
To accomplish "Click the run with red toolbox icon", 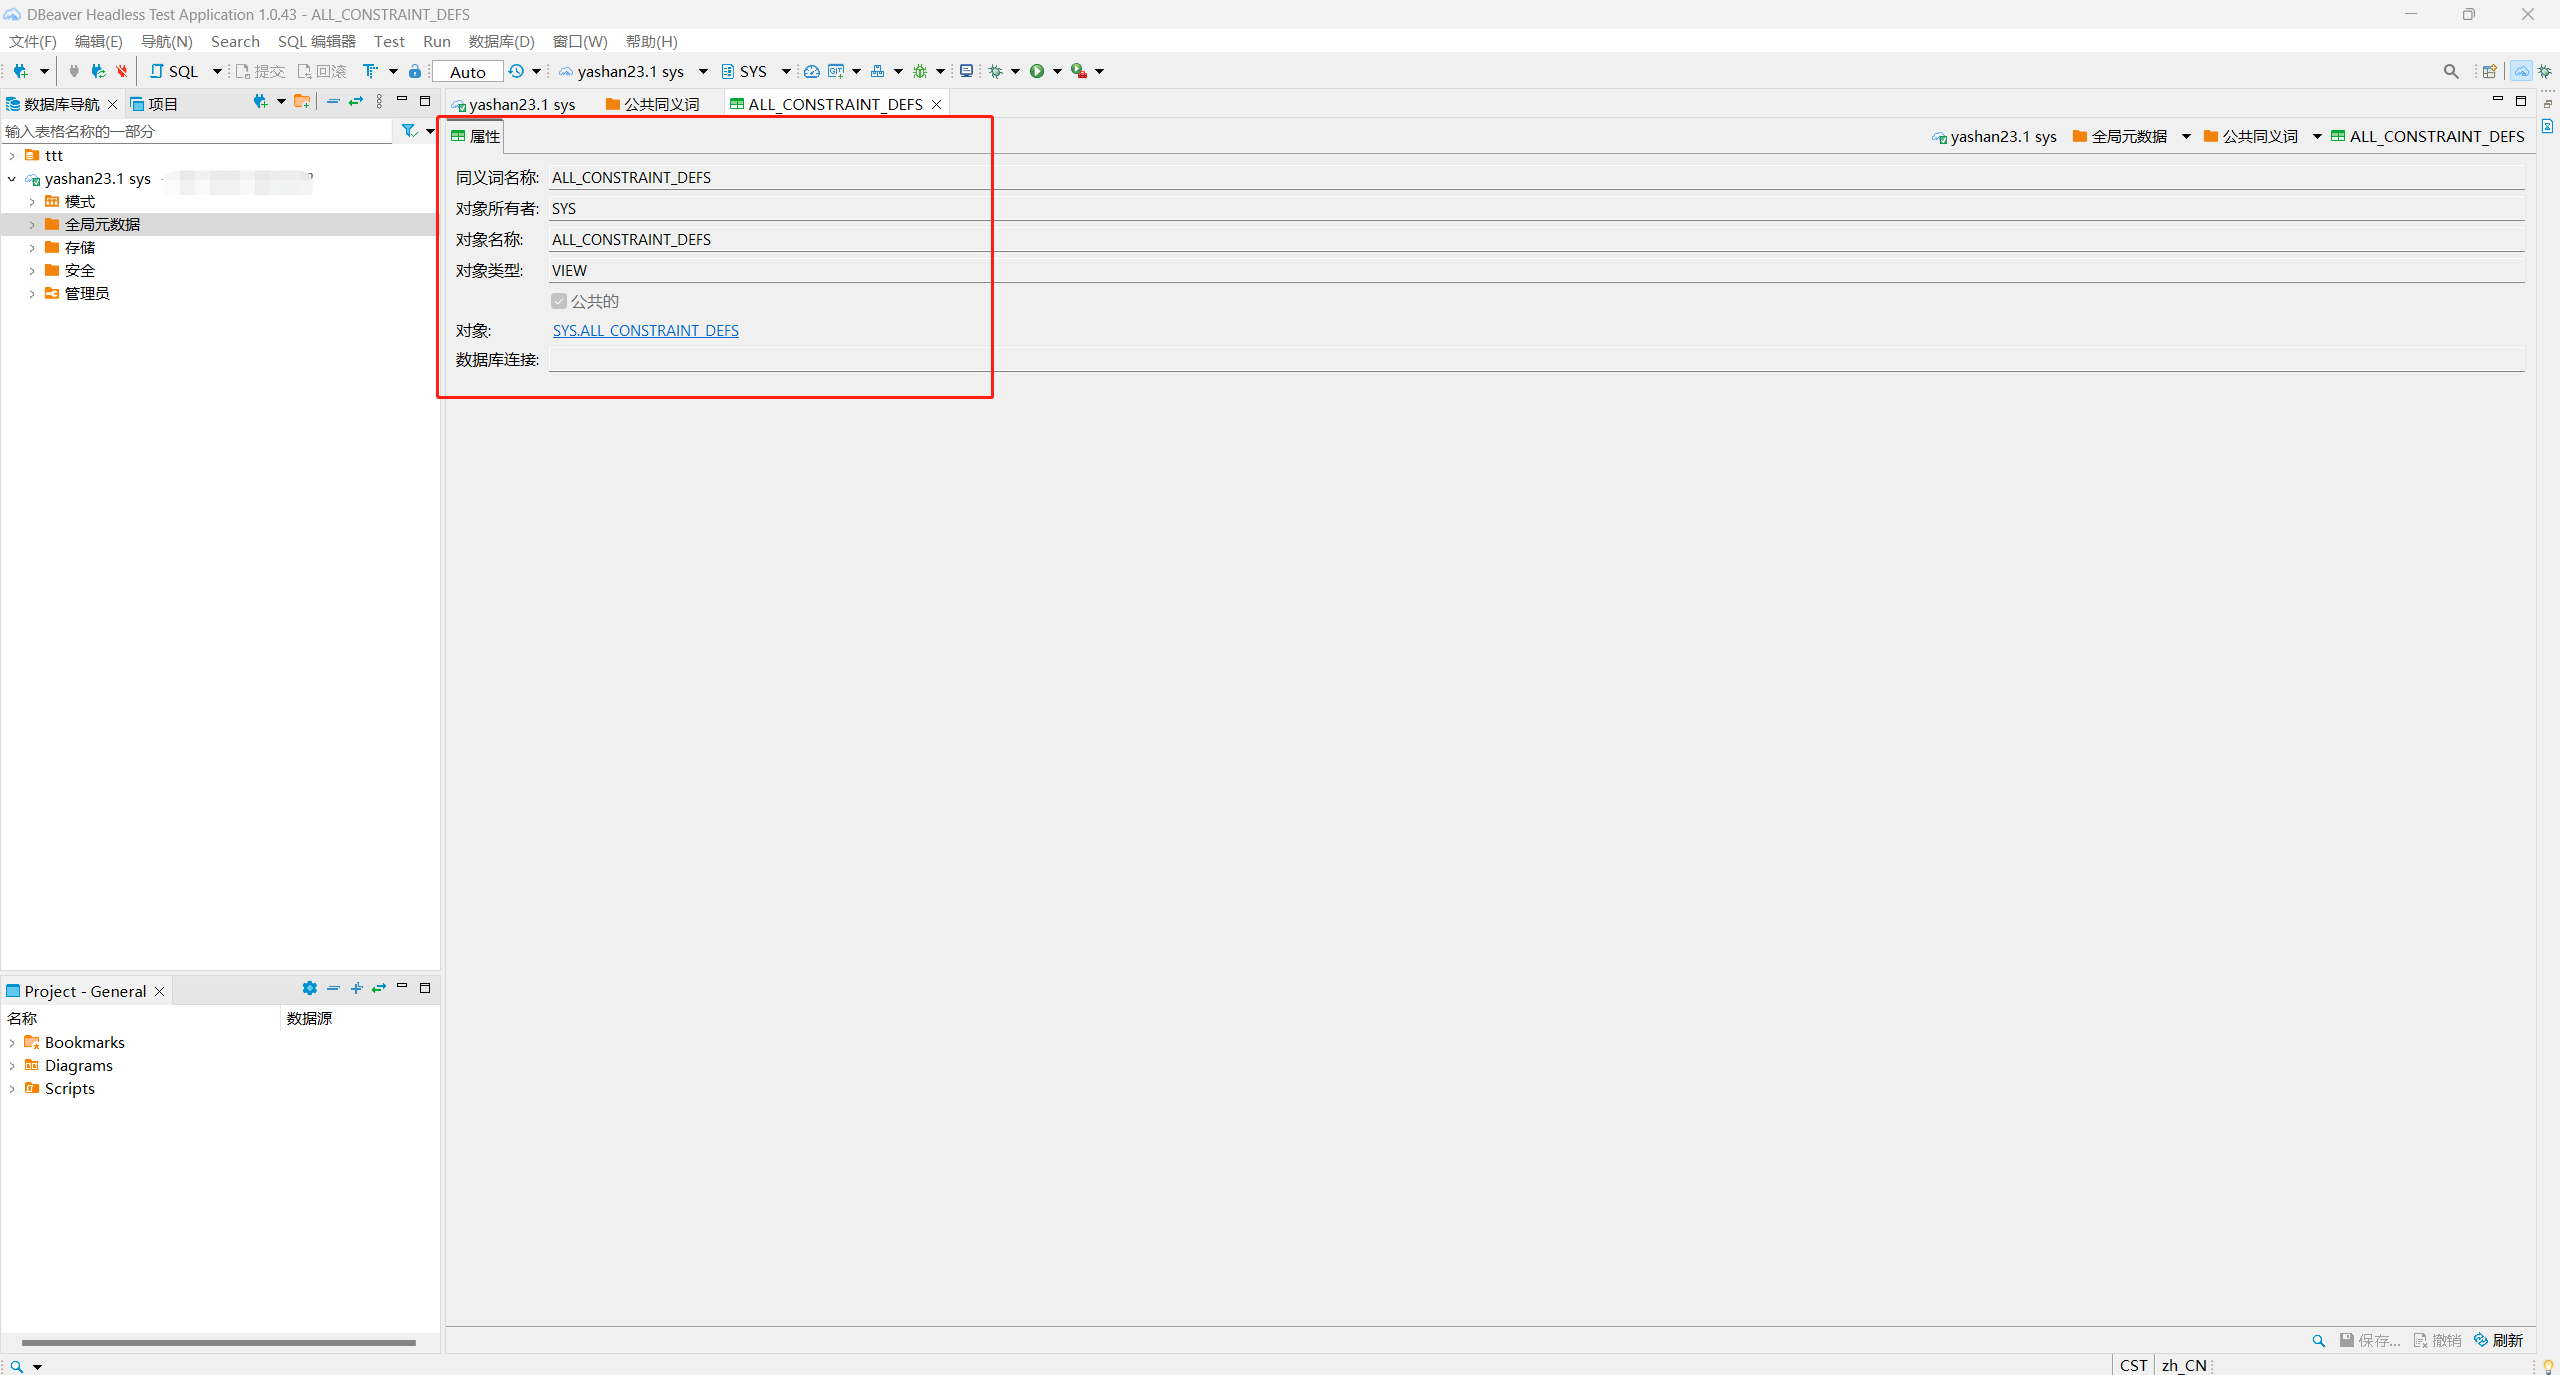I will tap(1079, 71).
